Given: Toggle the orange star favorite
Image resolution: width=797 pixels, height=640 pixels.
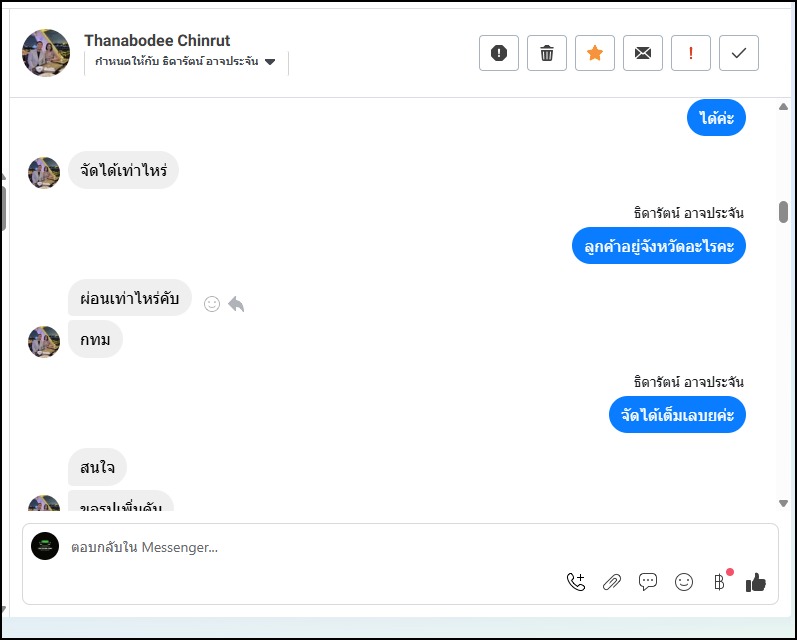Looking at the screenshot, I should (595, 53).
